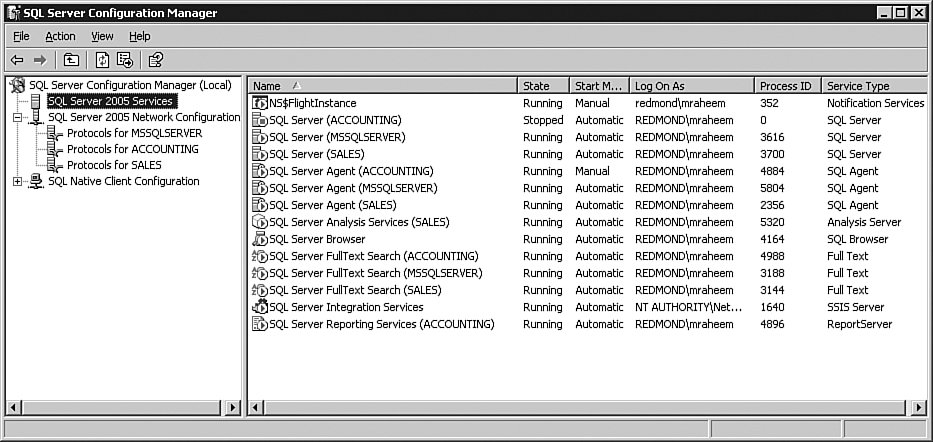
Task: Click the SQL Server Browser service icon
Action: point(260,239)
